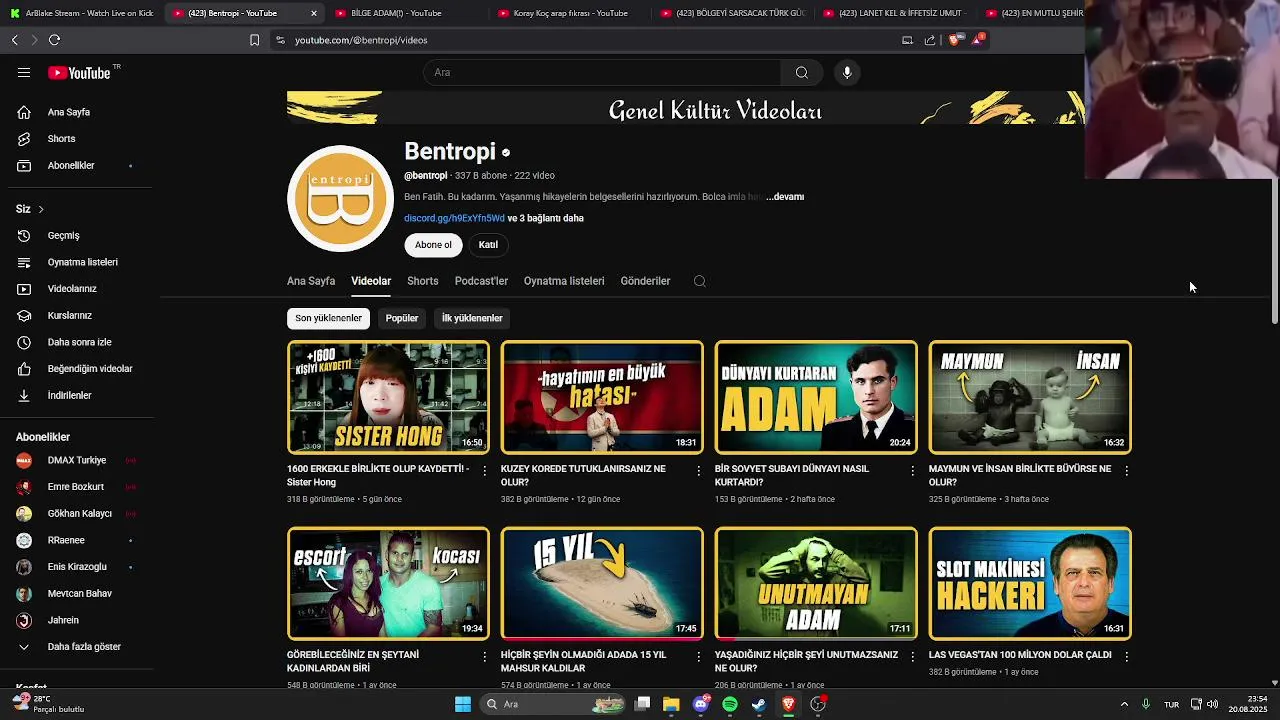Screen dimensions: 1280x720
Task: Click the search magnifier button
Action: point(802,72)
